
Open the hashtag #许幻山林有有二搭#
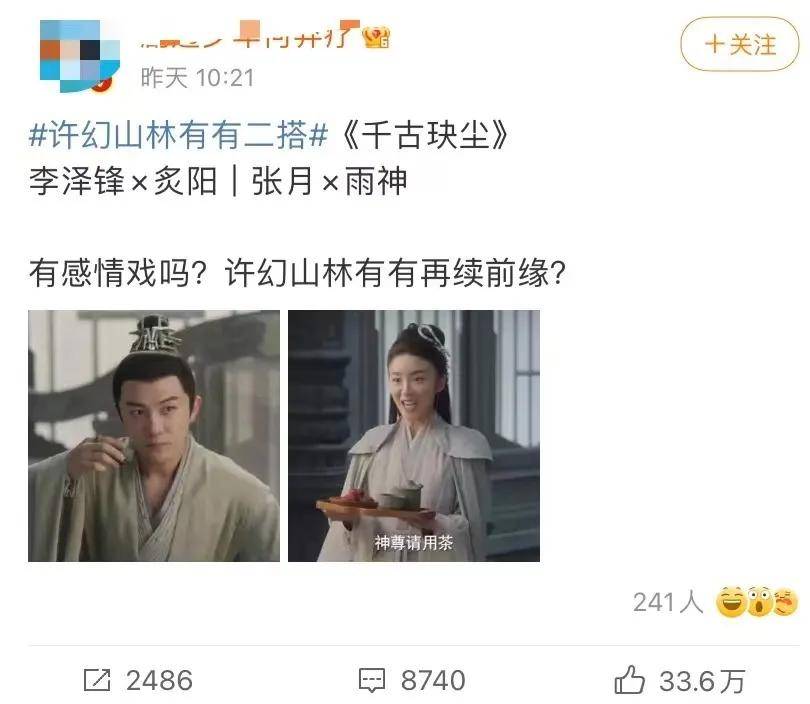click(x=179, y=135)
